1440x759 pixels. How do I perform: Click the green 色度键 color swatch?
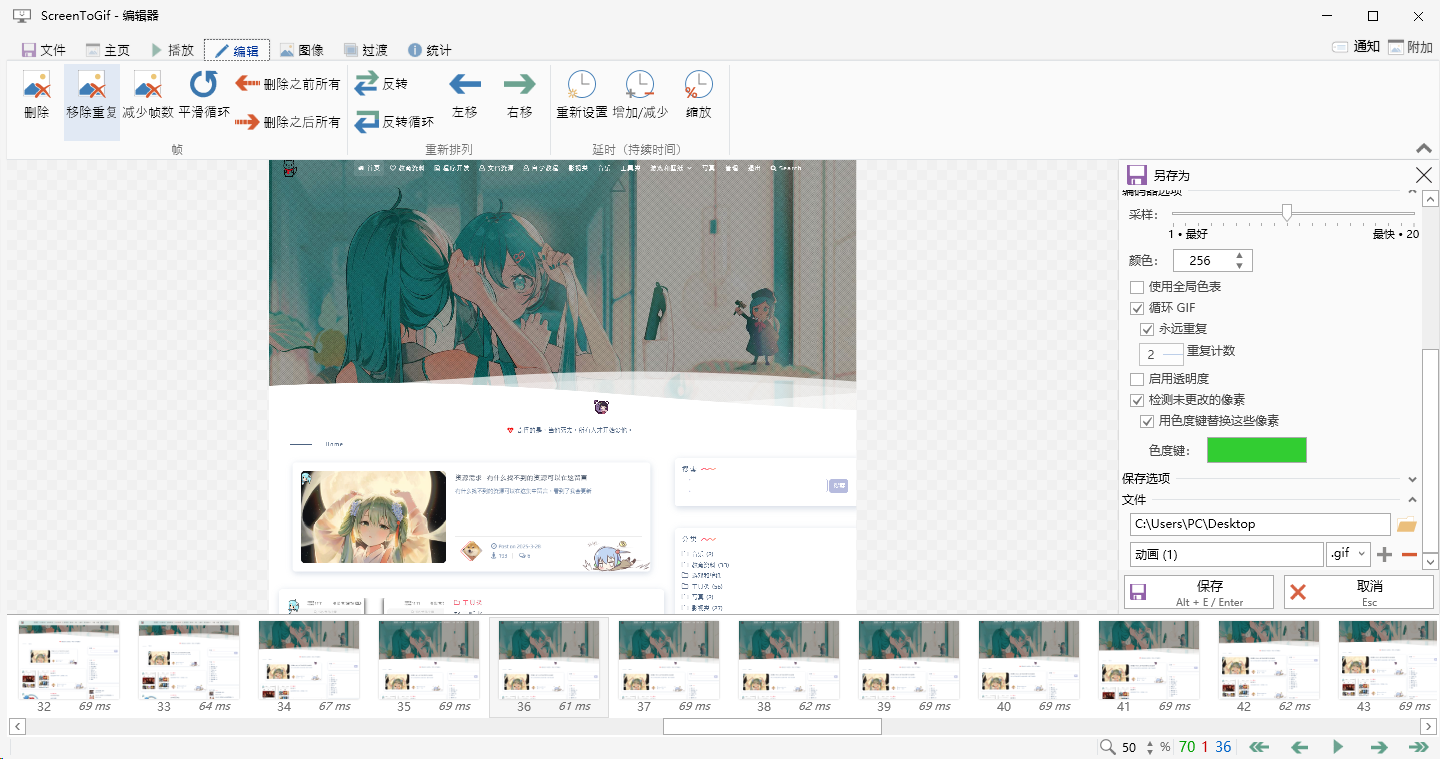[x=1256, y=450]
